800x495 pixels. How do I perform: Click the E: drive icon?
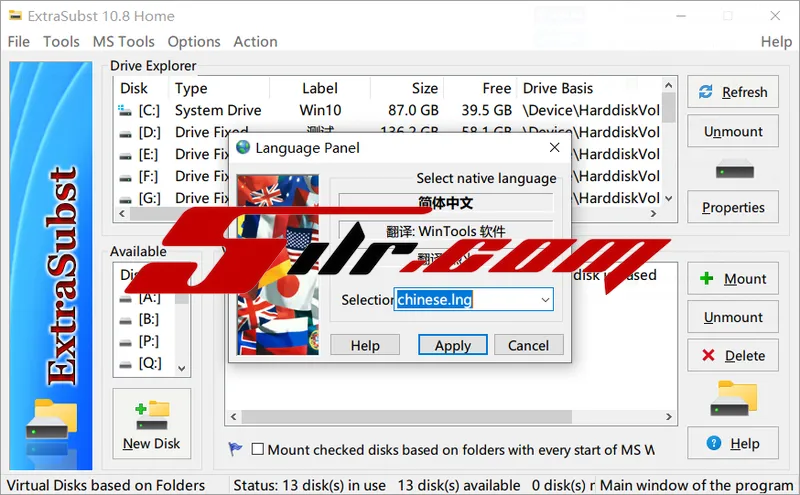pos(126,156)
